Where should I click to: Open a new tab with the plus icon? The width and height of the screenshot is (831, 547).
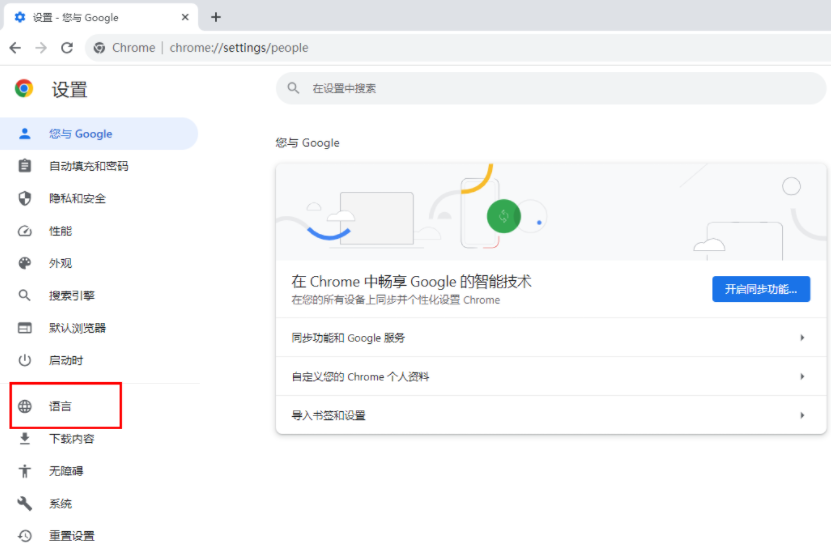(216, 17)
